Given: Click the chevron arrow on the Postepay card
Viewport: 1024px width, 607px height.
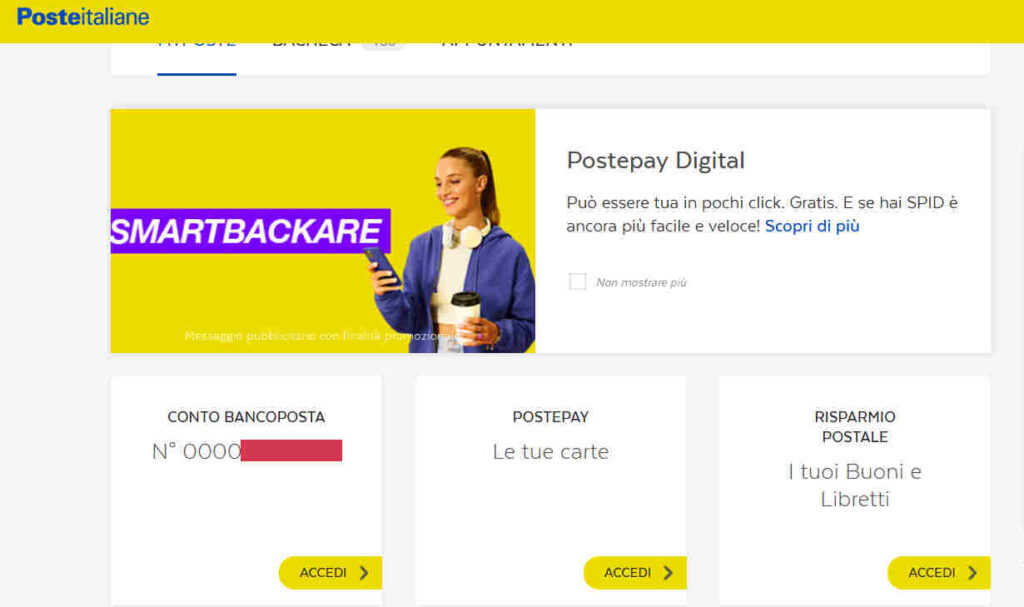Looking at the screenshot, I should pos(668,573).
